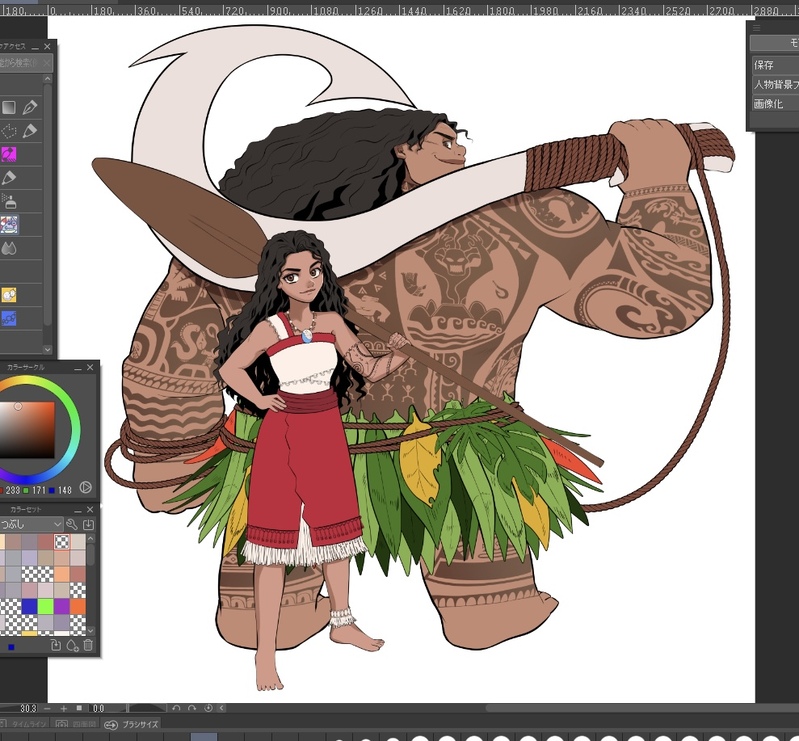
Task: Switch to the タイムライン tab
Action: coord(25,724)
